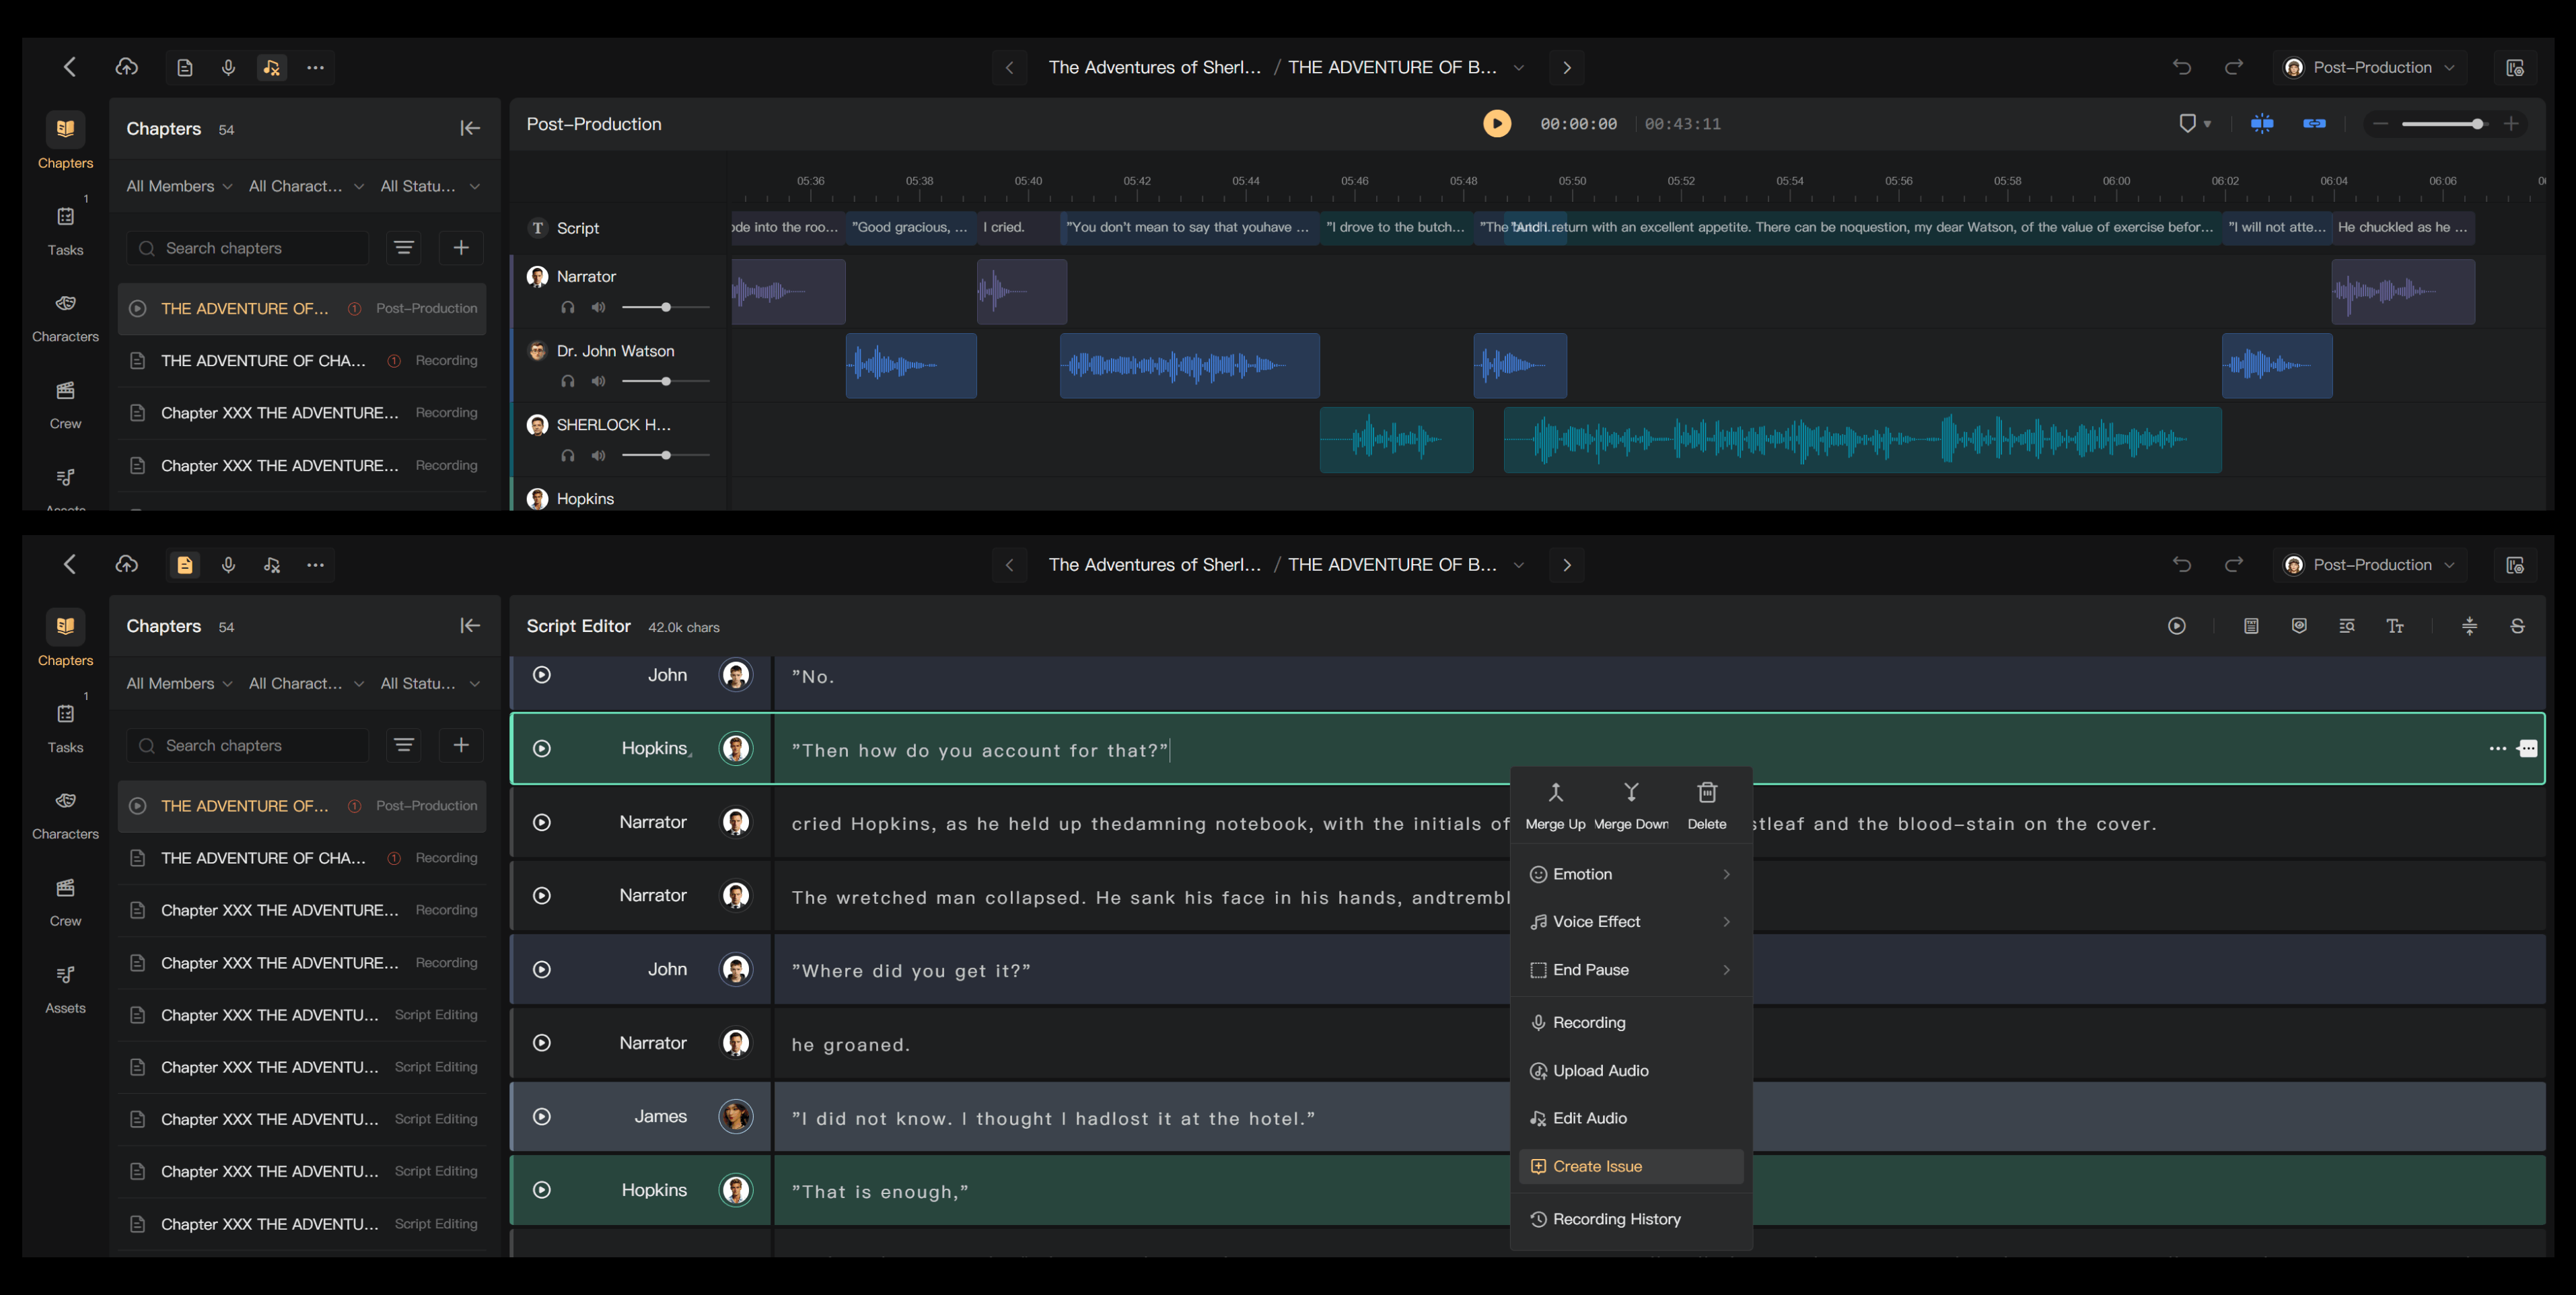Toggle the blue snap icon in the Post-Production timeline header
The image size is (2576, 1295).
click(x=2262, y=123)
